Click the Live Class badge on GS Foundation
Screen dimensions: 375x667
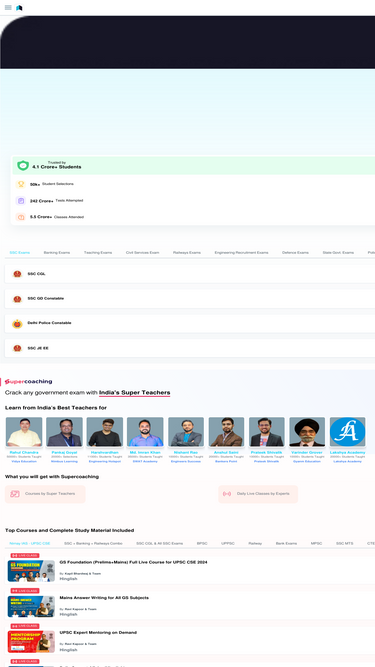[x=25, y=556]
